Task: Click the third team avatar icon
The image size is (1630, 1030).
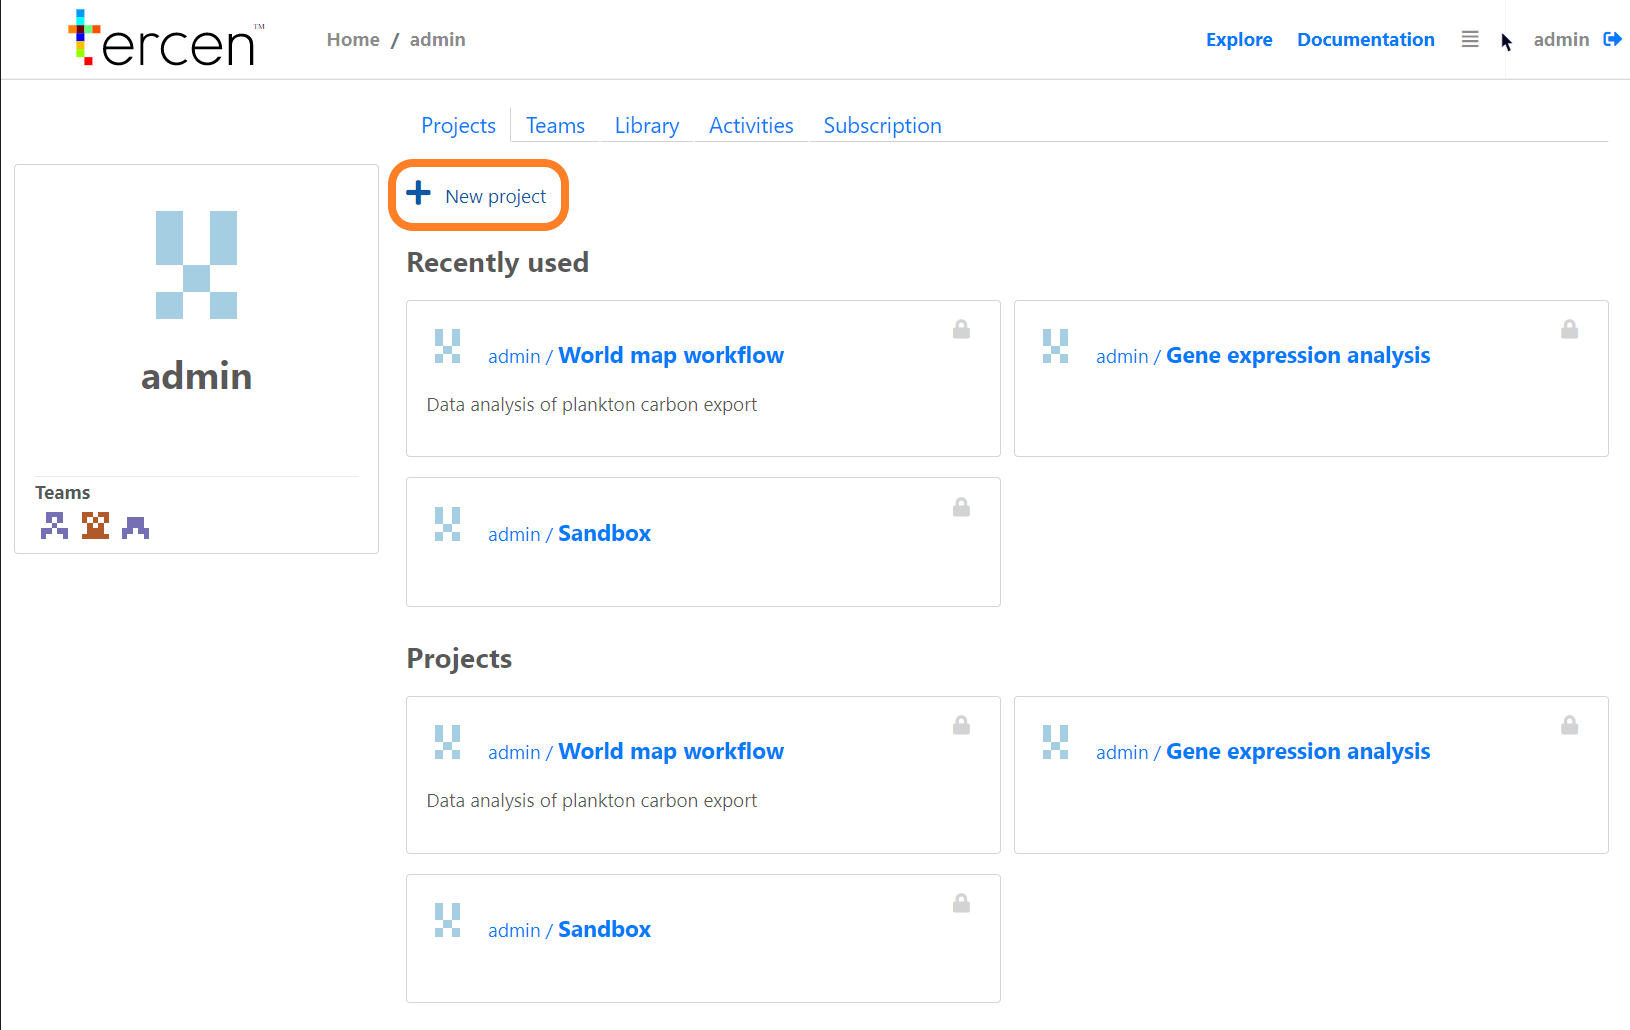Action: [135, 525]
